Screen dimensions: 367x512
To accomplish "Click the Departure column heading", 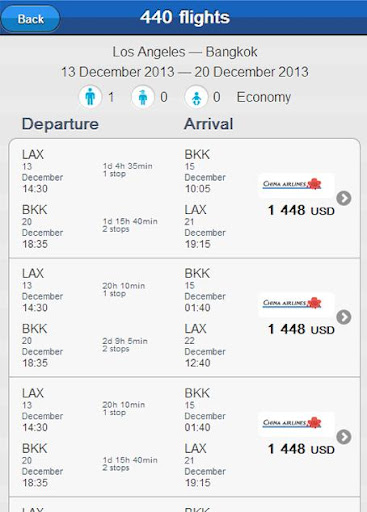I will [x=60, y=124].
